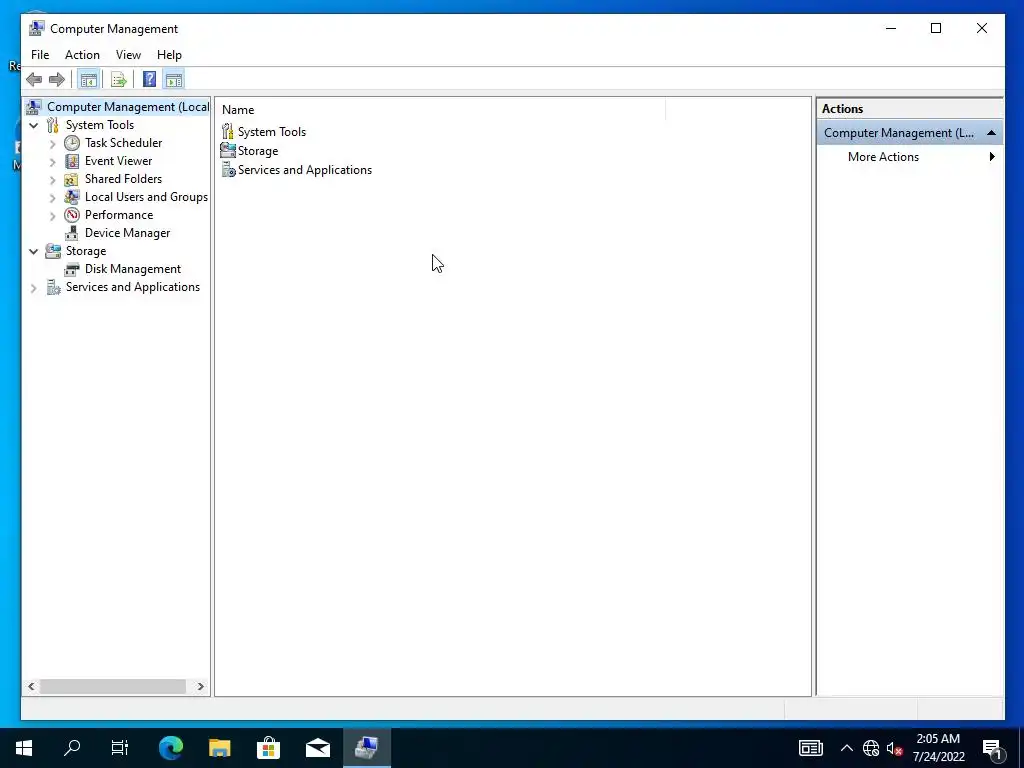Expand the Shared Folders node

(53, 180)
